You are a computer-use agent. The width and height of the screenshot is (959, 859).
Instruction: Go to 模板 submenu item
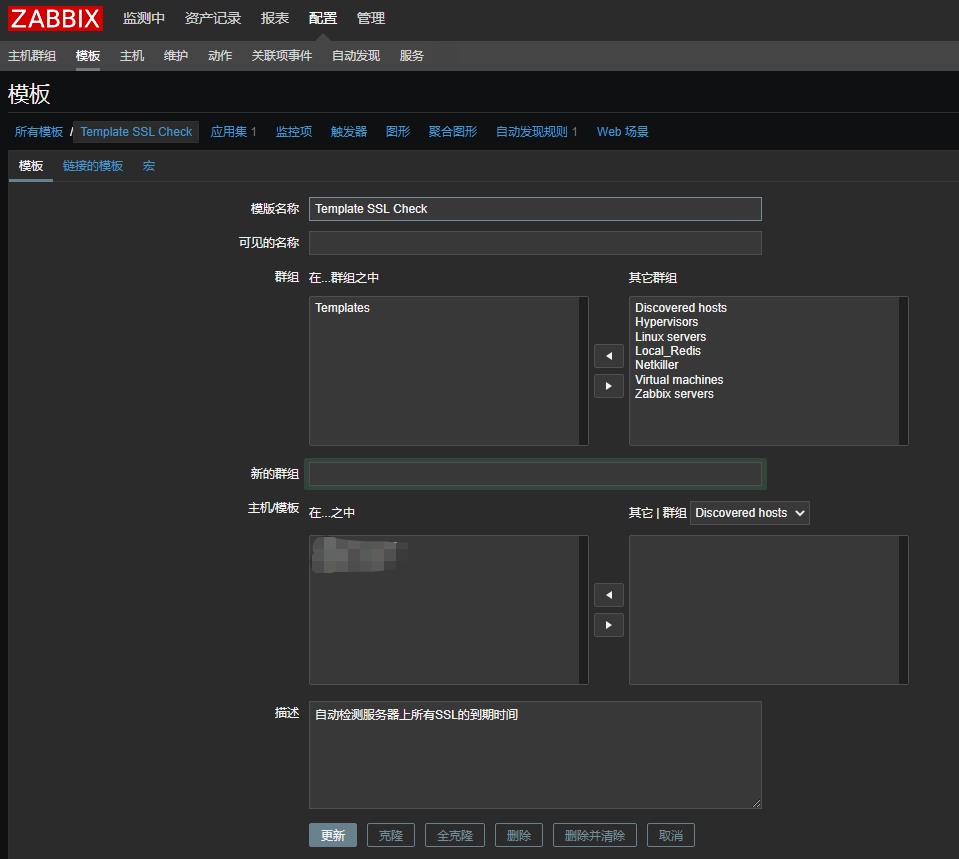pyautogui.click(x=87, y=56)
